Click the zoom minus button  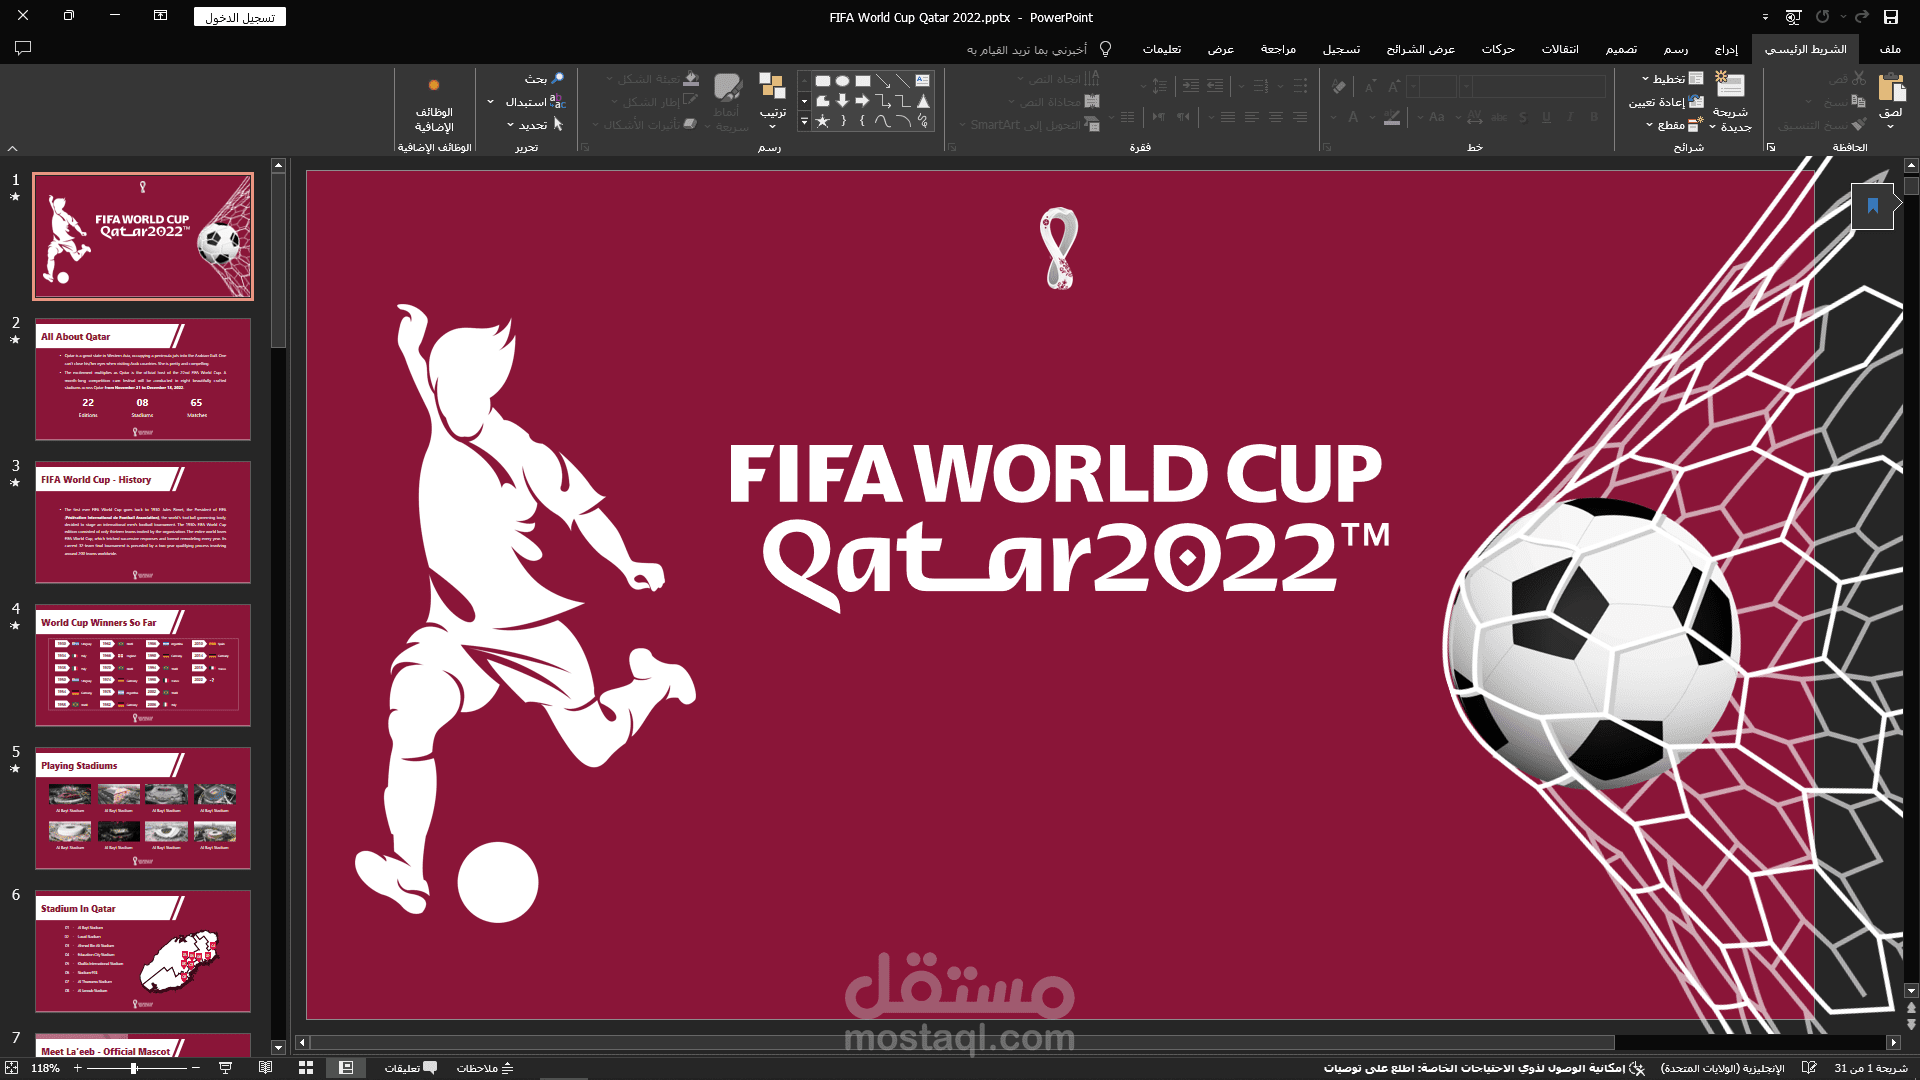coord(196,1068)
